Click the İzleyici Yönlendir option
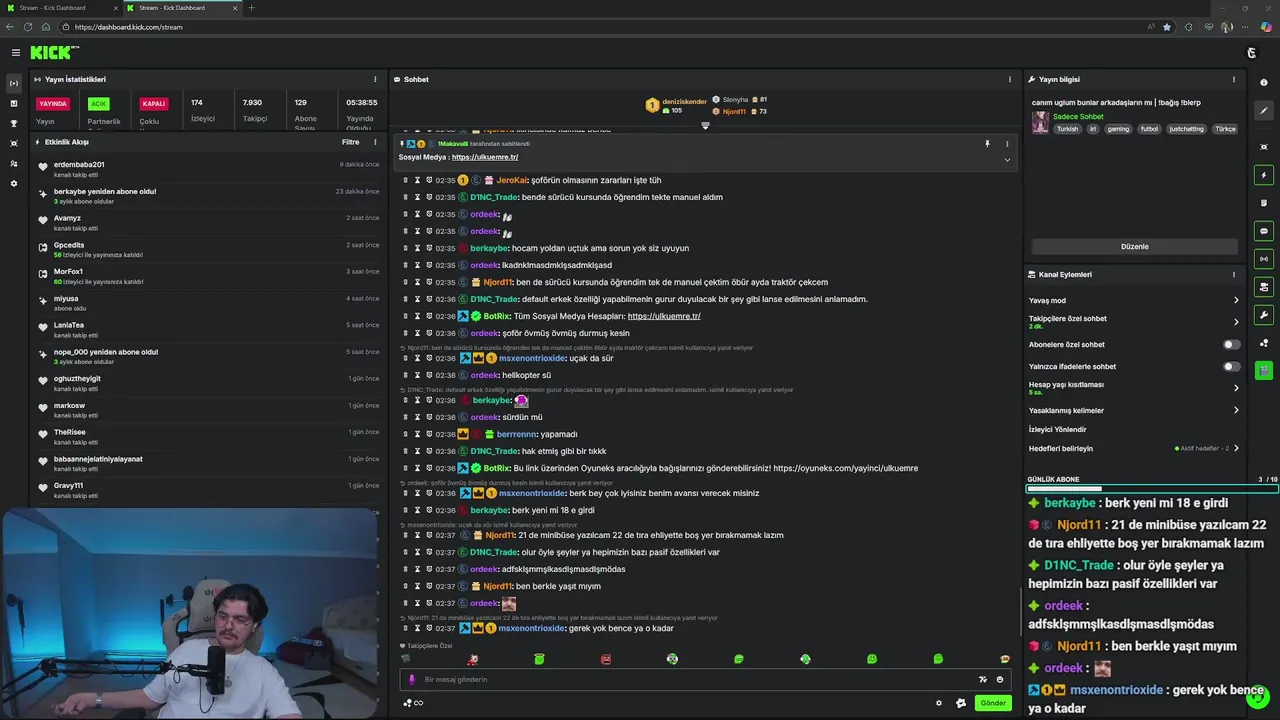The image size is (1280, 720). 1058,429
